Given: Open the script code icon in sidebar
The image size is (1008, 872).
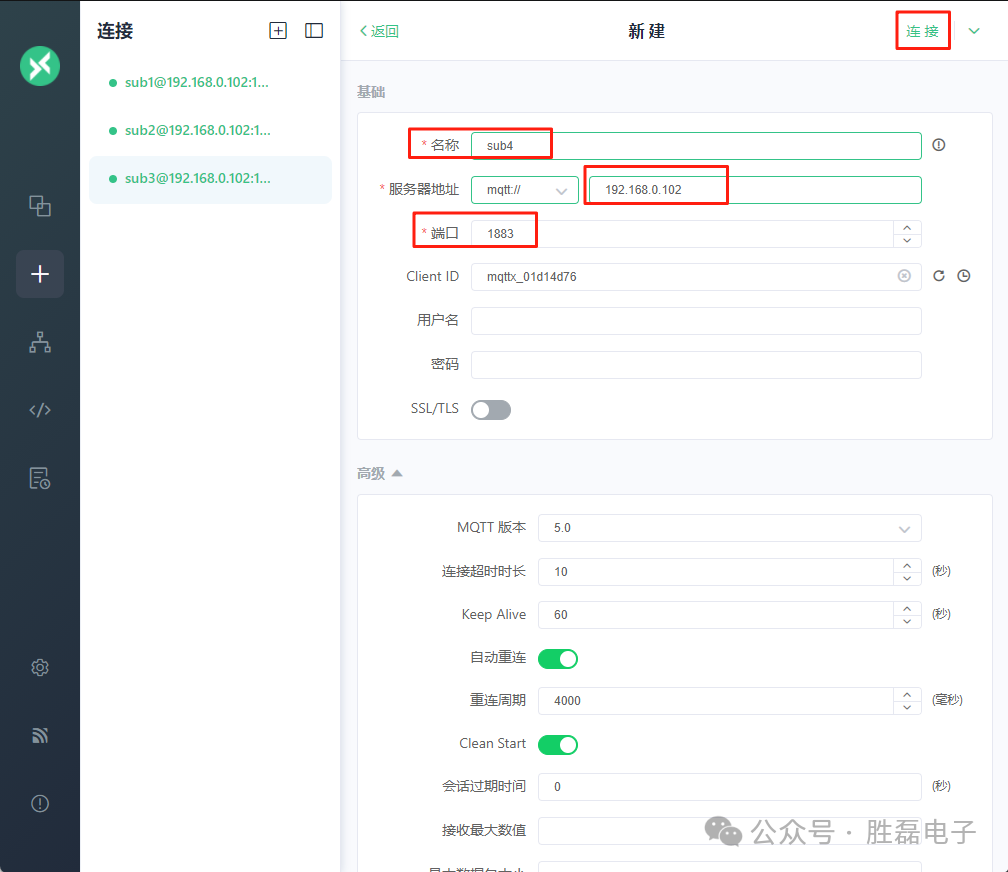Looking at the screenshot, I should coord(40,410).
